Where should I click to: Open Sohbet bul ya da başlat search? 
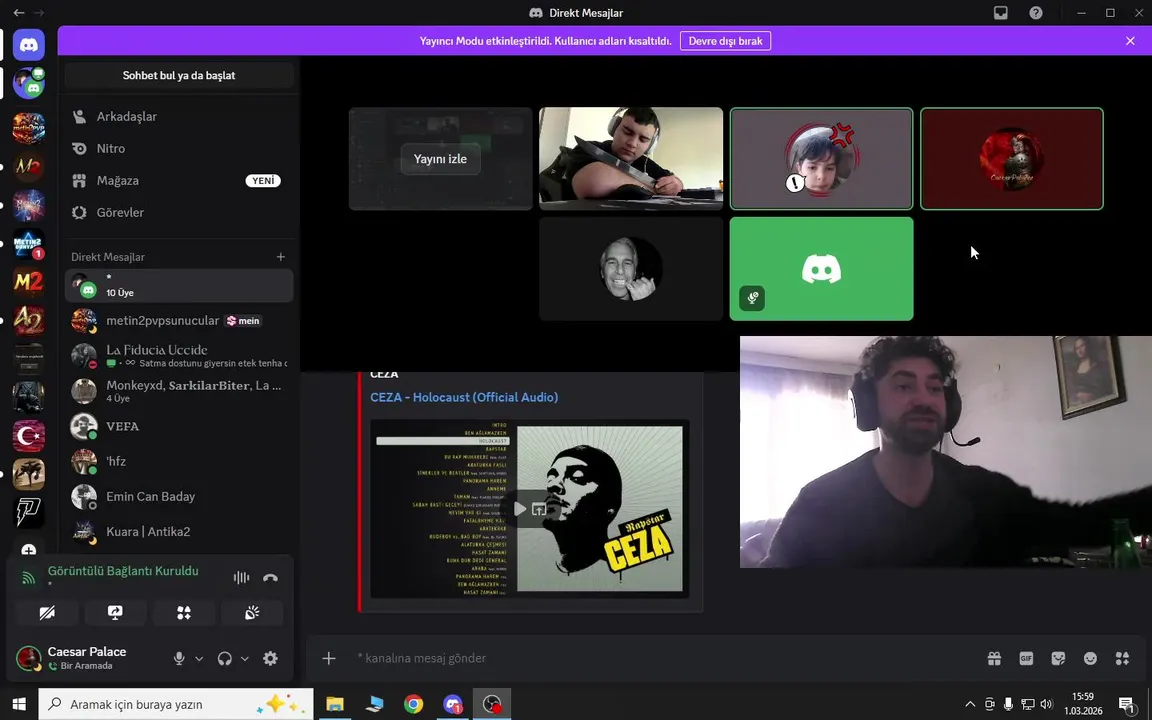coord(179,75)
